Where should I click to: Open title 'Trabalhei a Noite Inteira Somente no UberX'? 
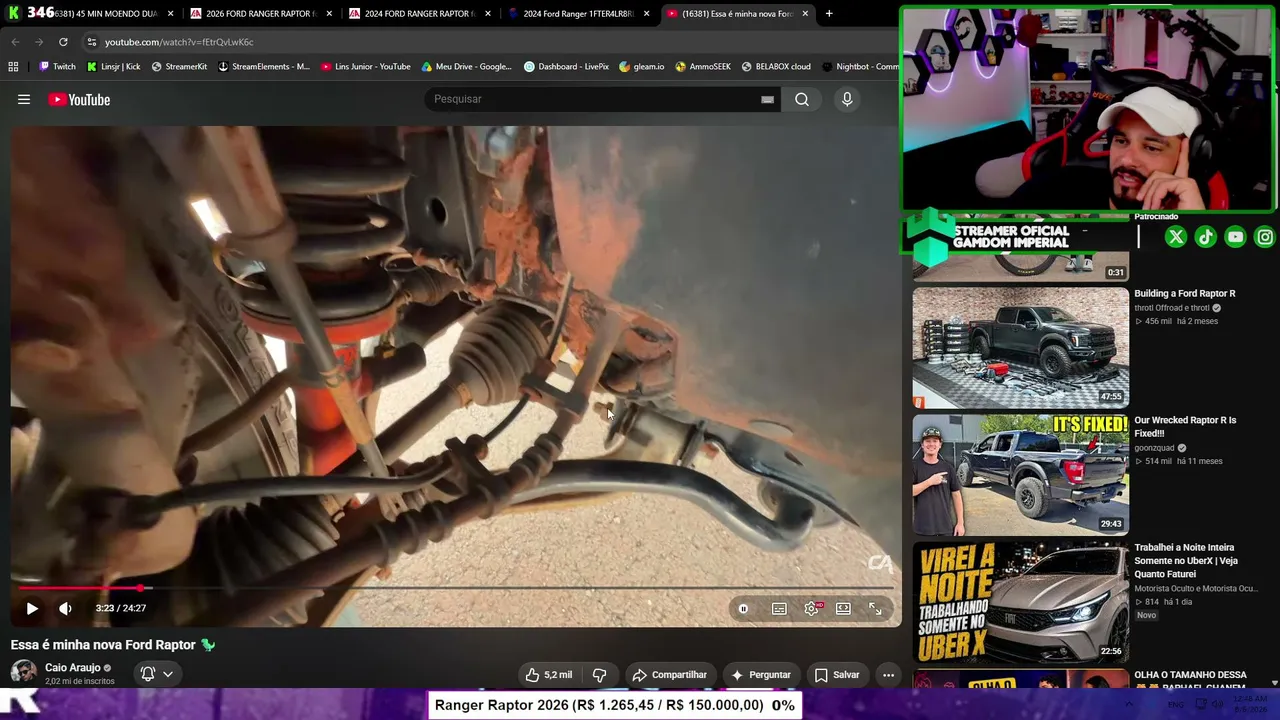[1186, 561]
